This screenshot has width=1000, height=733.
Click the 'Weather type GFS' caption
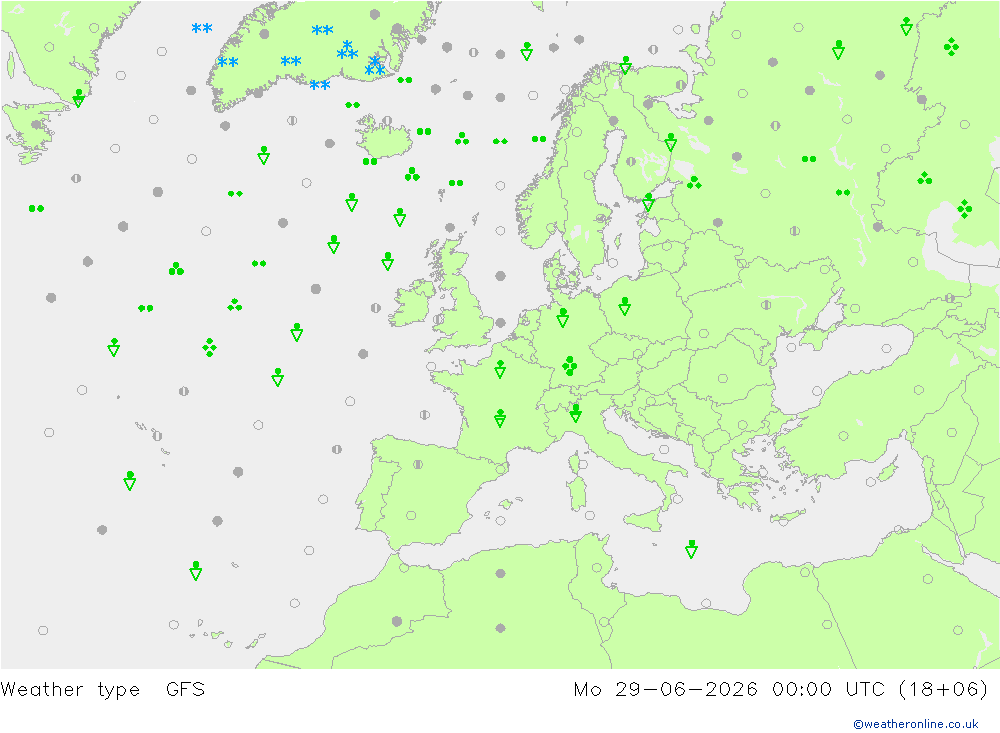(x=103, y=689)
